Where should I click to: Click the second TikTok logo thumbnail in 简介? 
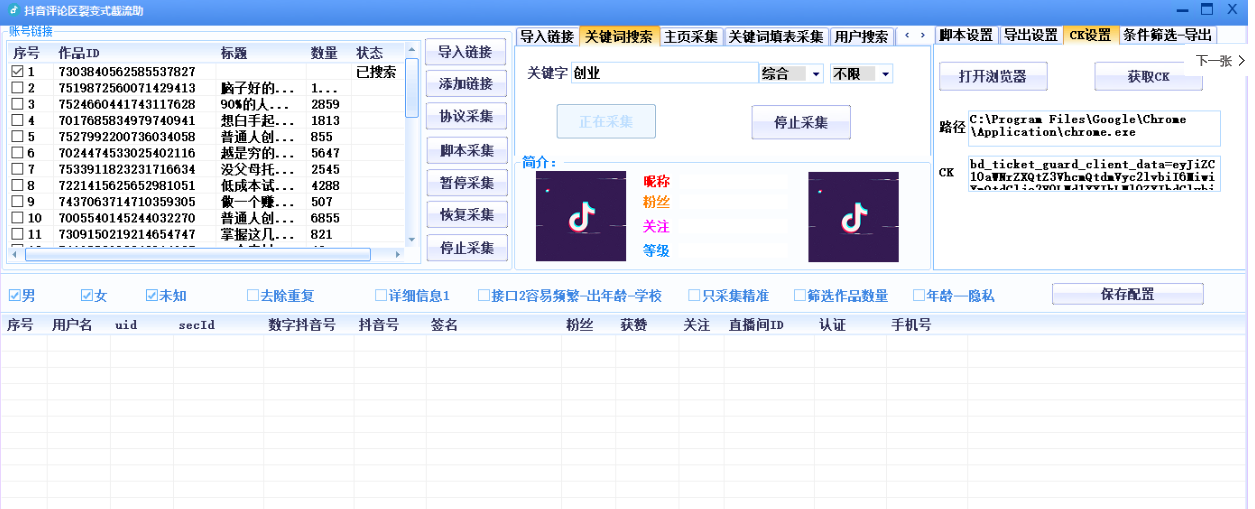click(853, 216)
